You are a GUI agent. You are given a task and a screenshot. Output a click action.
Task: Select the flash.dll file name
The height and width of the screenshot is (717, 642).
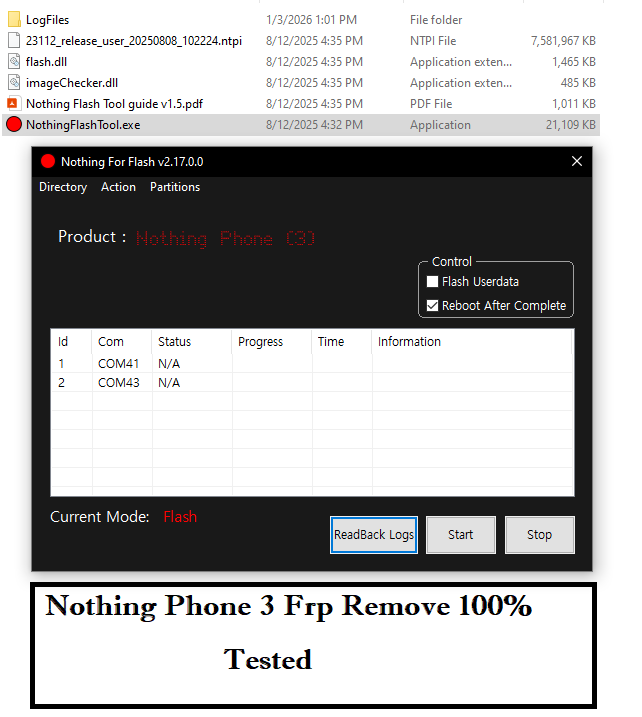(x=47, y=62)
